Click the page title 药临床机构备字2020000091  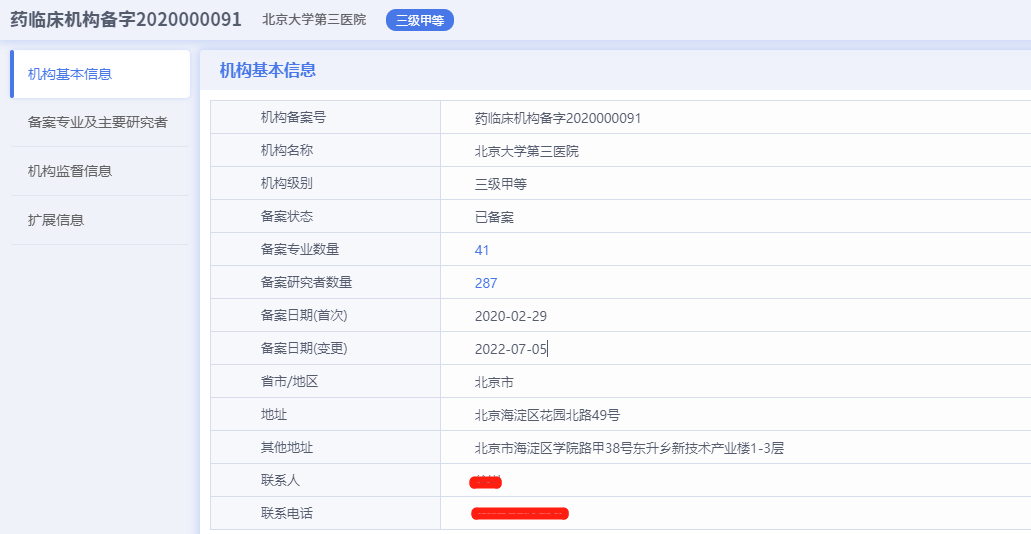(x=126, y=19)
